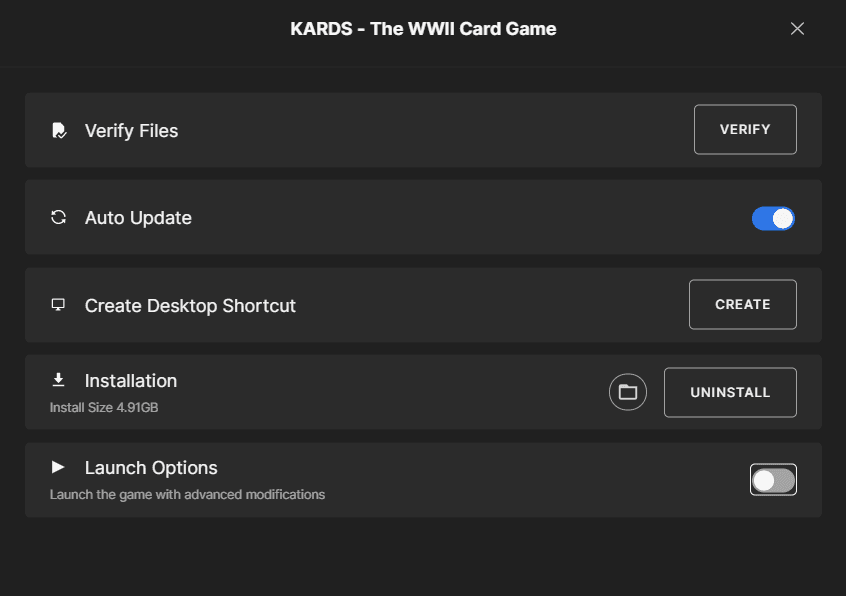Enable the Launch Options toggle
The width and height of the screenshot is (846, 596).
pos(773,480)
